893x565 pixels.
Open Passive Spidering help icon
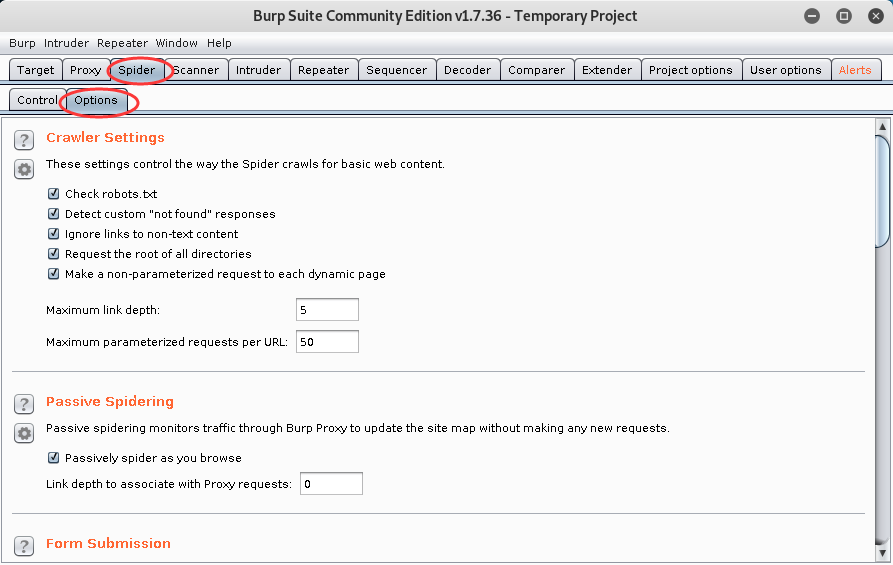24,404
